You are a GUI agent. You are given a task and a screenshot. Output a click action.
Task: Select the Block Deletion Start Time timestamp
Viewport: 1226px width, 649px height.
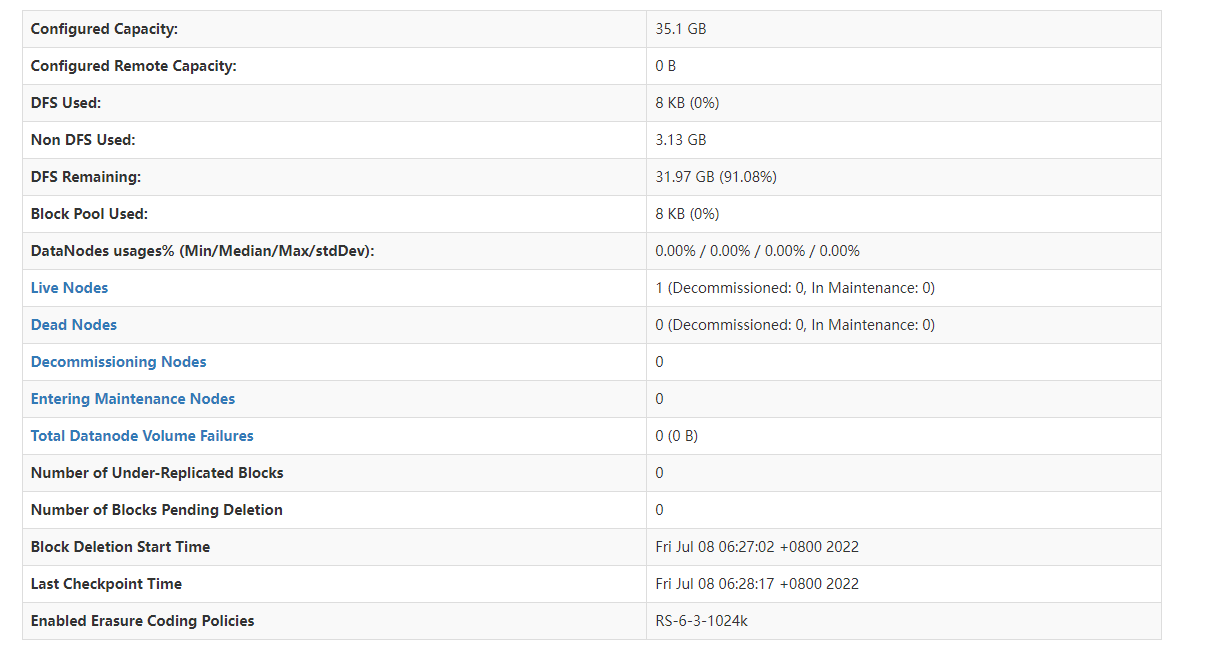coord(757,547)
